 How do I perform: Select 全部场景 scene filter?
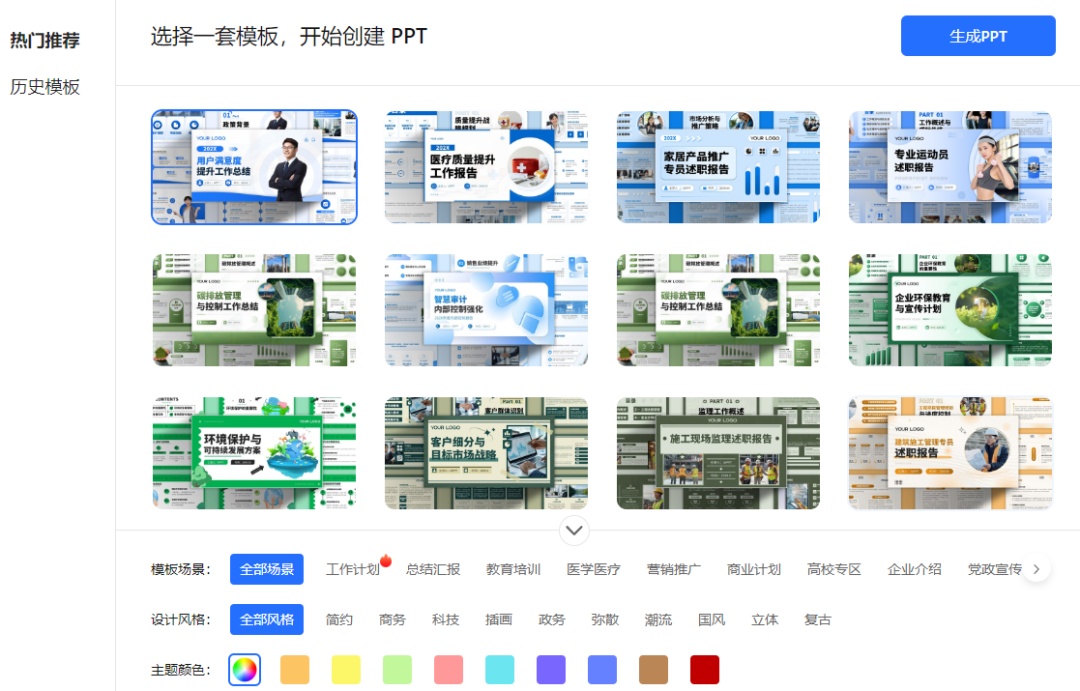click(267, 569)
